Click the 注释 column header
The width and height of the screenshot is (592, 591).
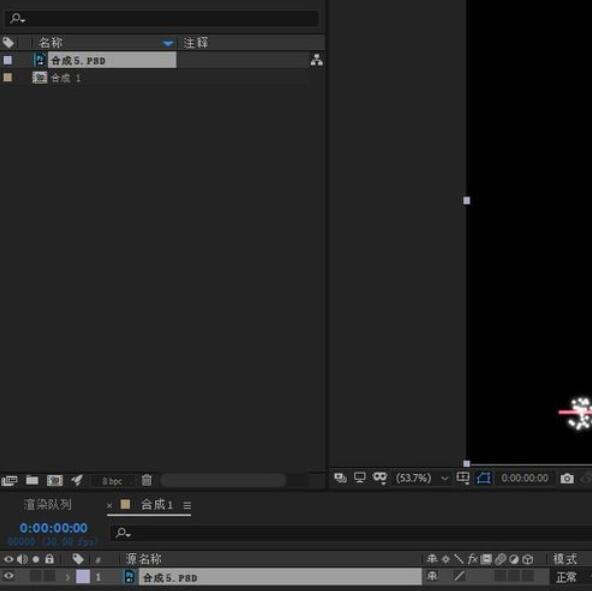(x=196, y=42)
